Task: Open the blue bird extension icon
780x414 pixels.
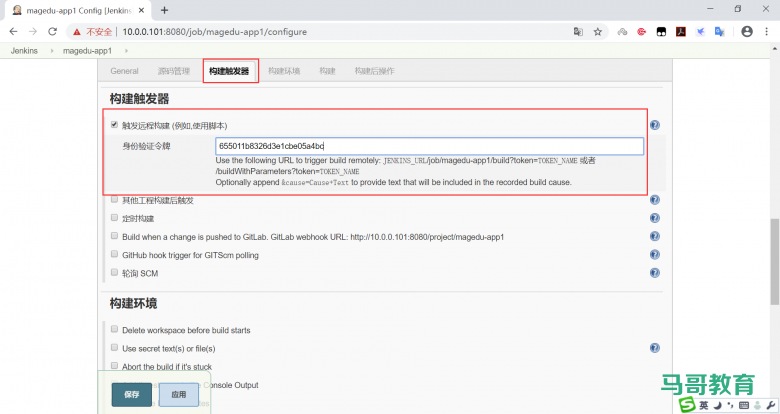Action: pos(700,32)
